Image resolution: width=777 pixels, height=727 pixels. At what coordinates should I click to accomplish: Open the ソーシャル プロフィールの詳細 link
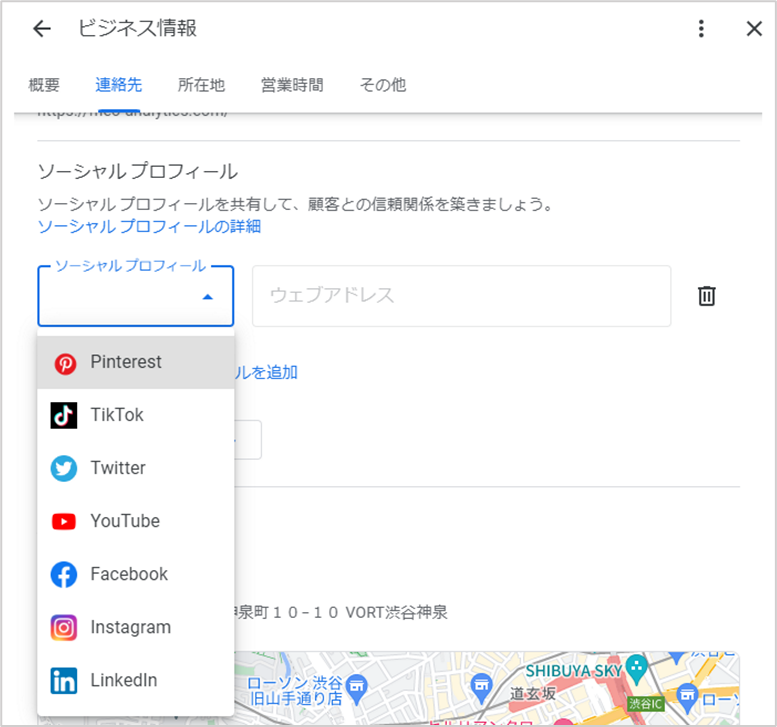point(149,226)
